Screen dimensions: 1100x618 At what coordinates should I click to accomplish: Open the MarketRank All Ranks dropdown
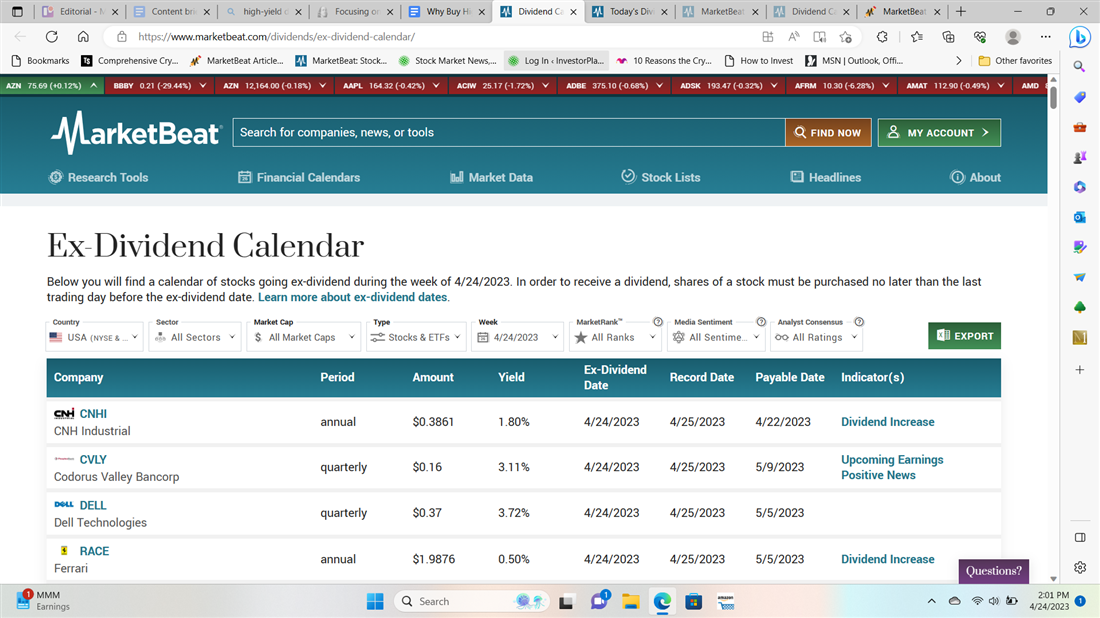point(615,337)
